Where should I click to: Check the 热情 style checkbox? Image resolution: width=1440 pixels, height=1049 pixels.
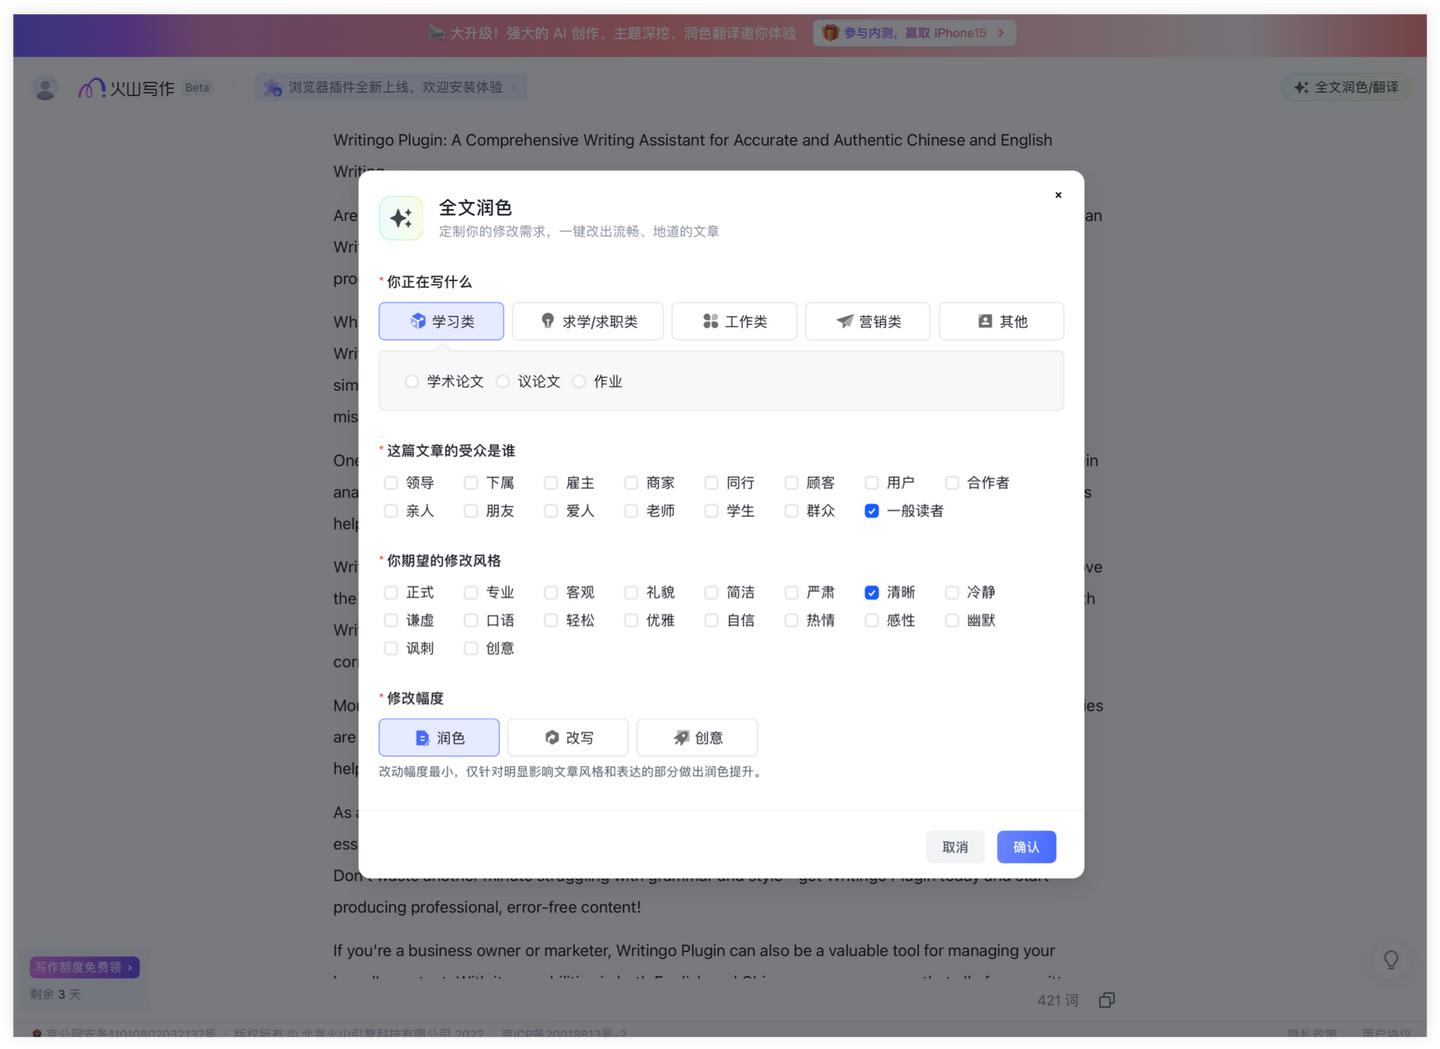coord(791,621)
